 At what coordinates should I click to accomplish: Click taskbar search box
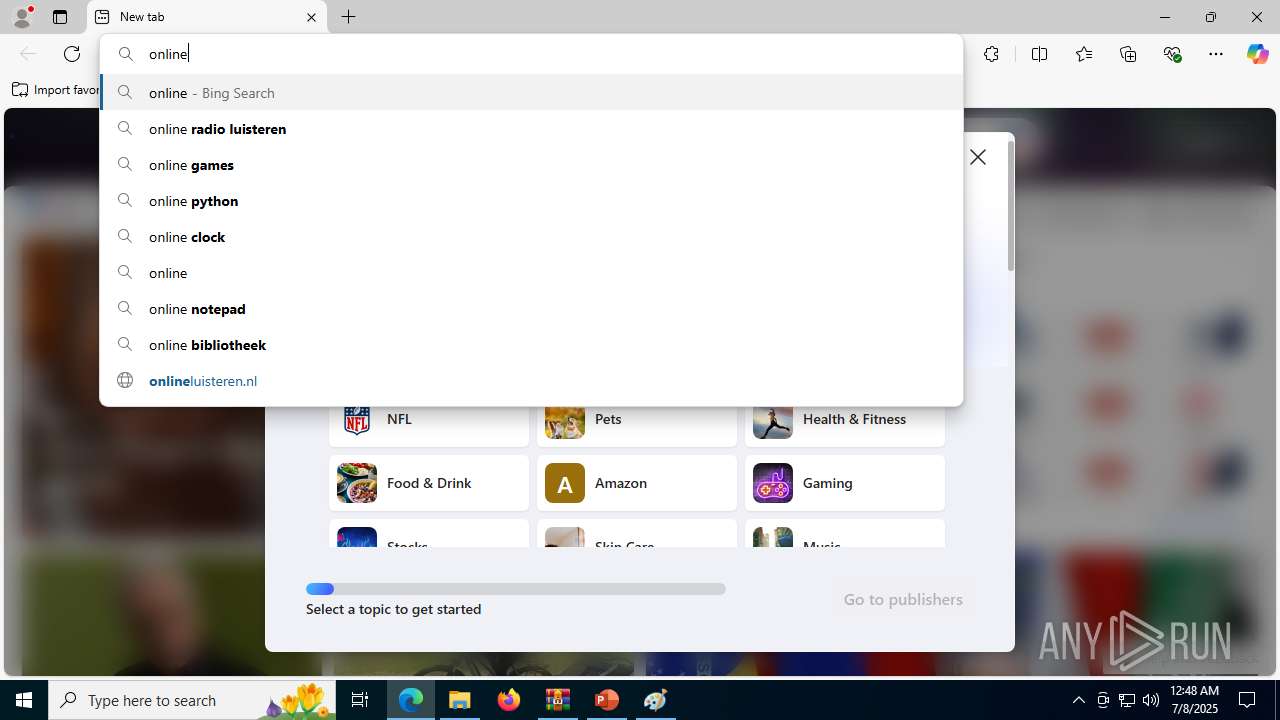pyautogui.click(x=193, y=700)
